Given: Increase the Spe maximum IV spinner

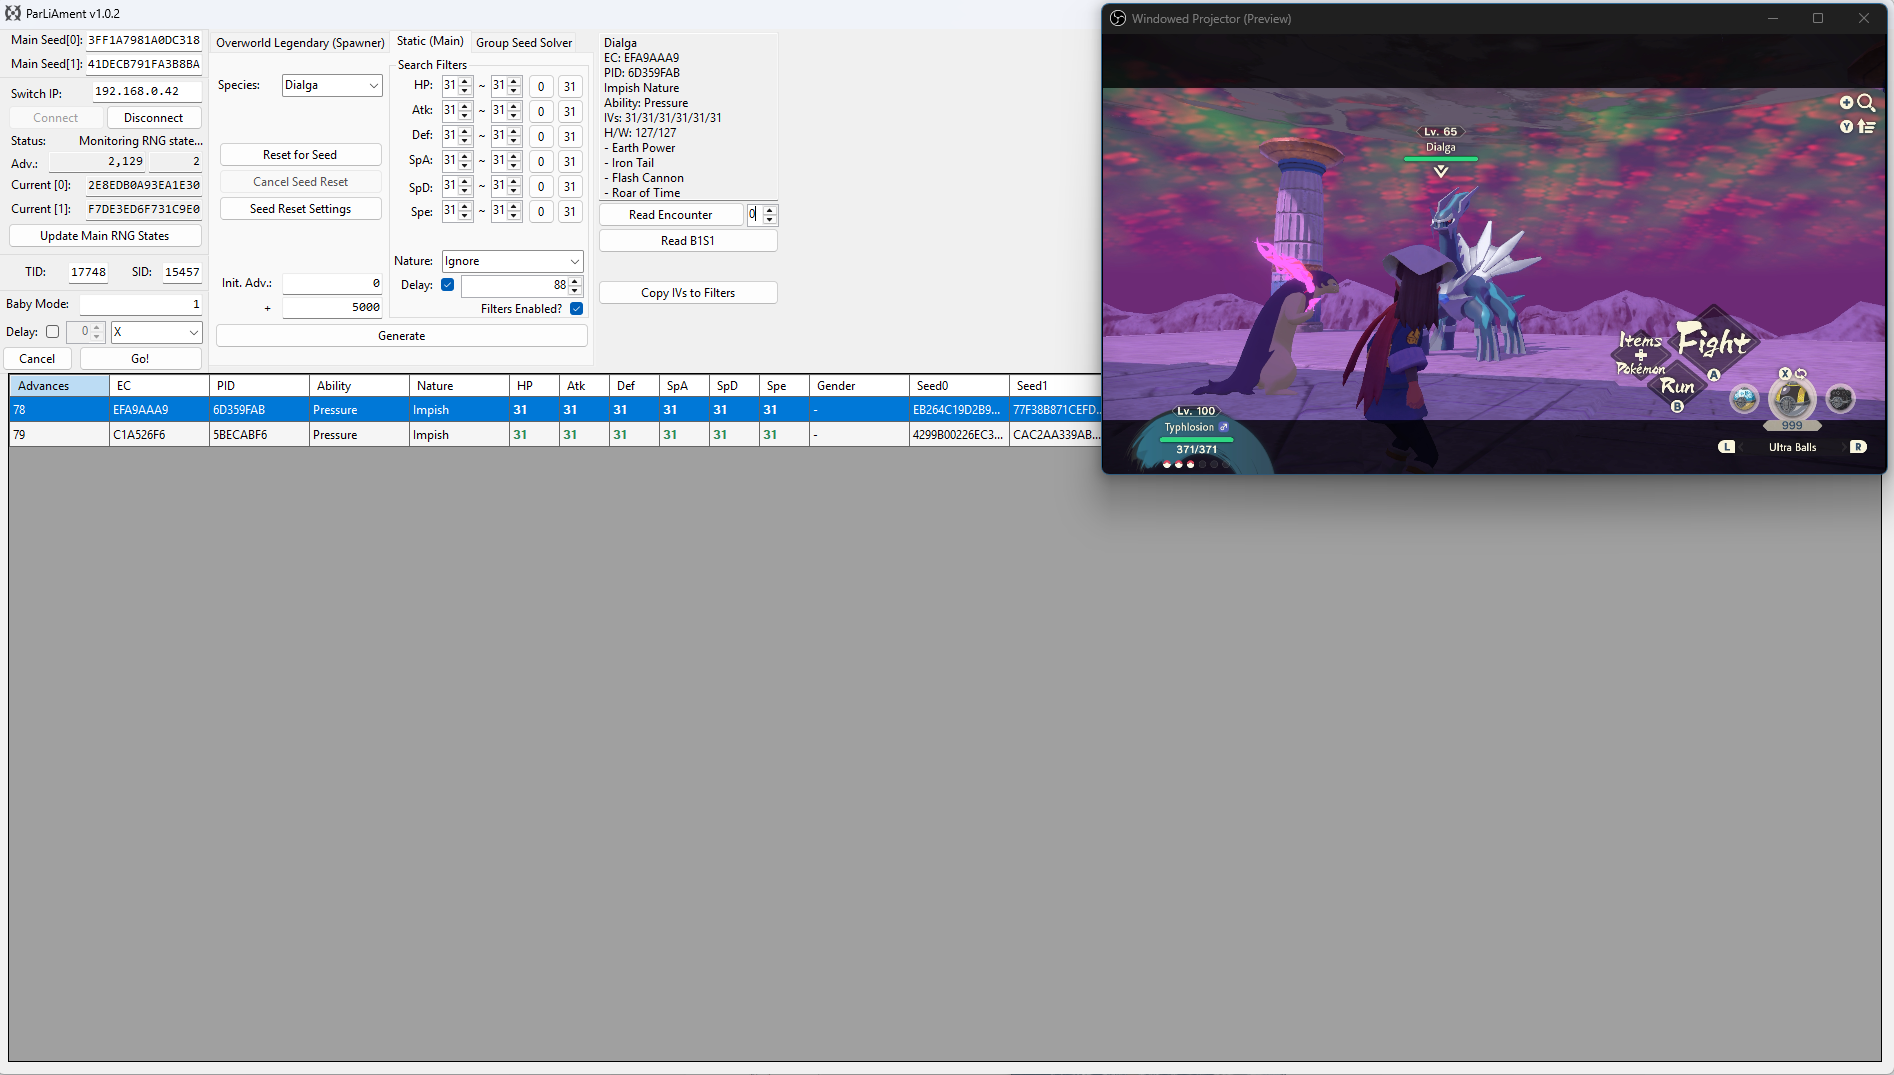Looking at the screenshot, I should pyautogui.click(x=514, y=207).
